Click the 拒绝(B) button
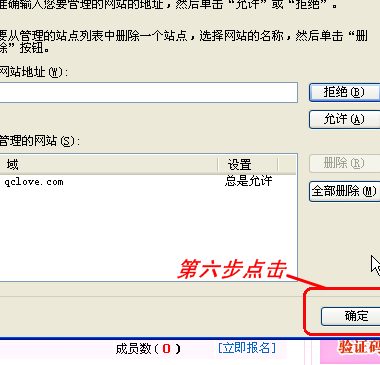Viewport: 380px width, 365px height. tap(345, 92)
